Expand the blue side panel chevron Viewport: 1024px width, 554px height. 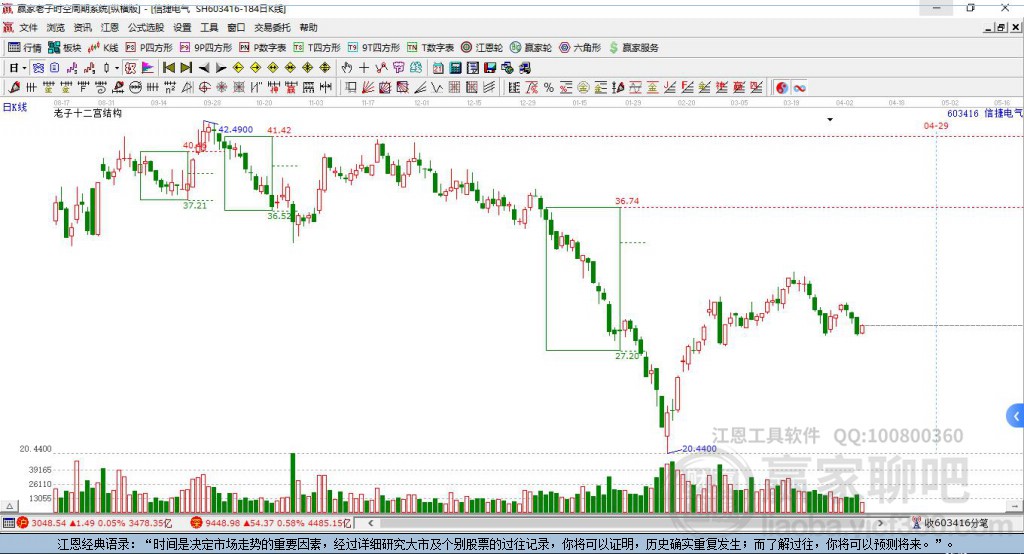coord(1016,416)
